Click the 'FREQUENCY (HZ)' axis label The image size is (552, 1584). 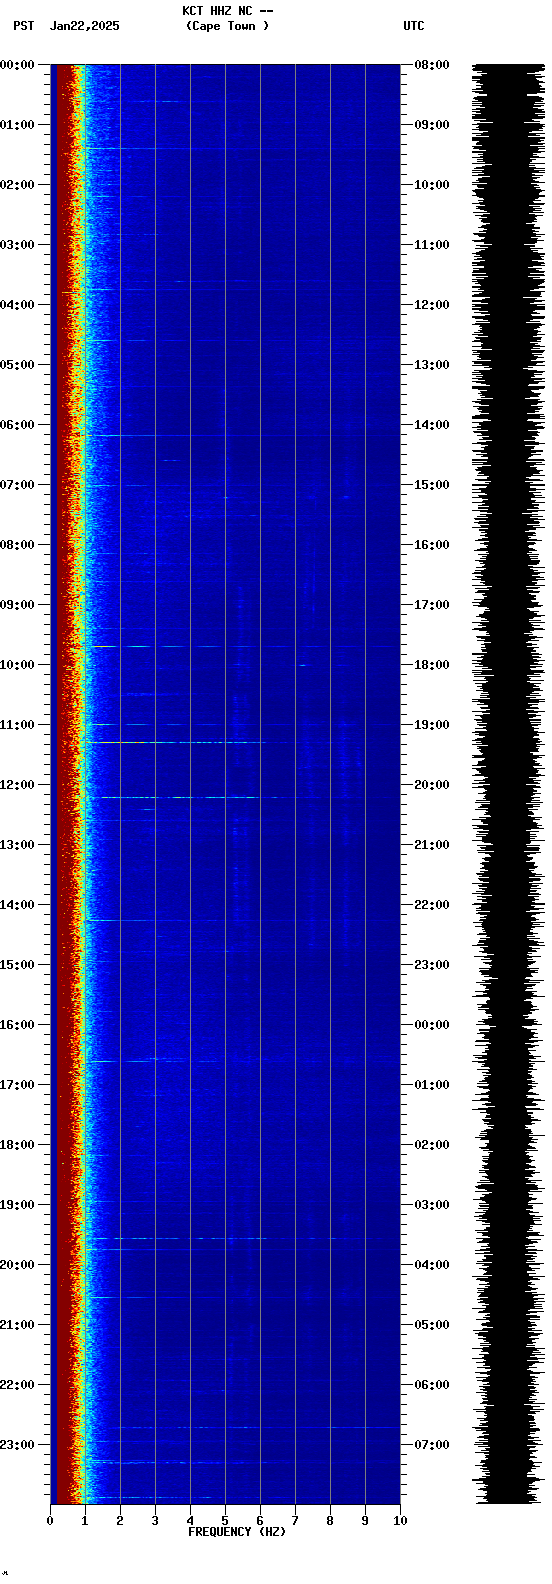click(237, 1532)
